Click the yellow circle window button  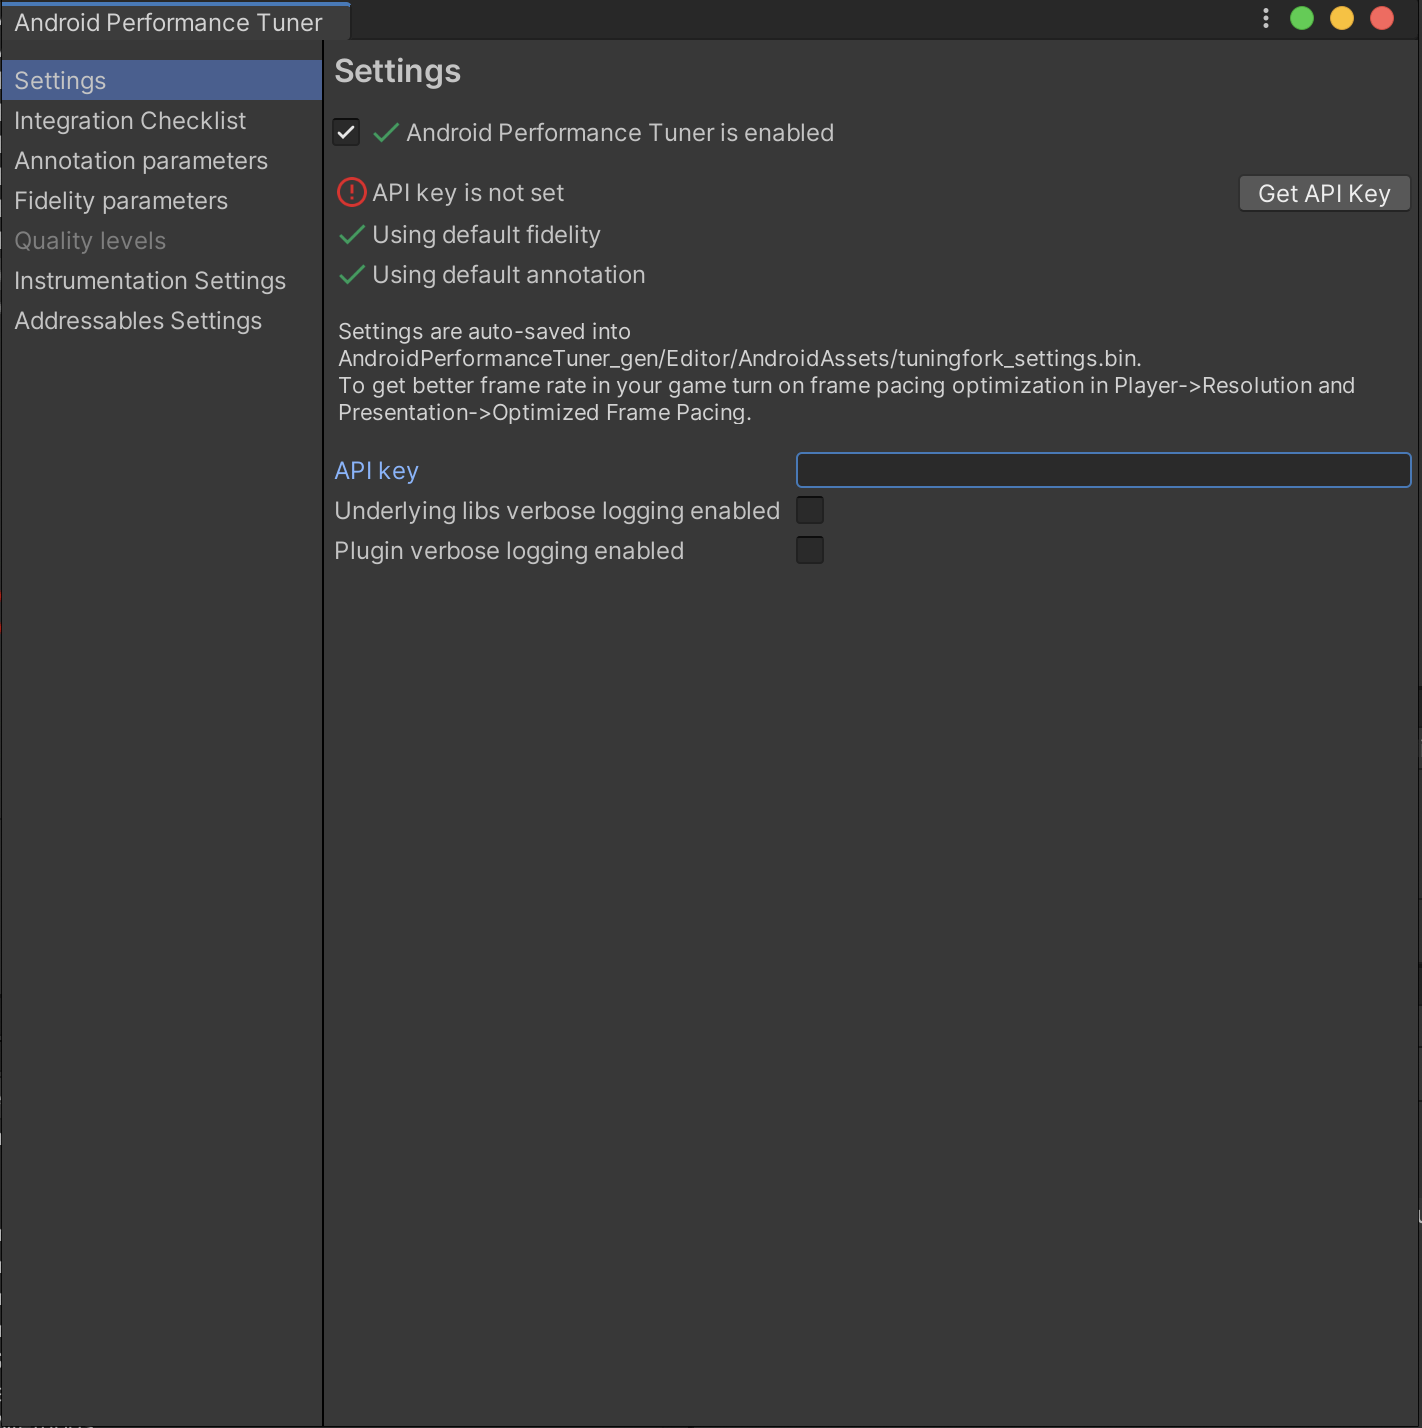click(1342, 19)
